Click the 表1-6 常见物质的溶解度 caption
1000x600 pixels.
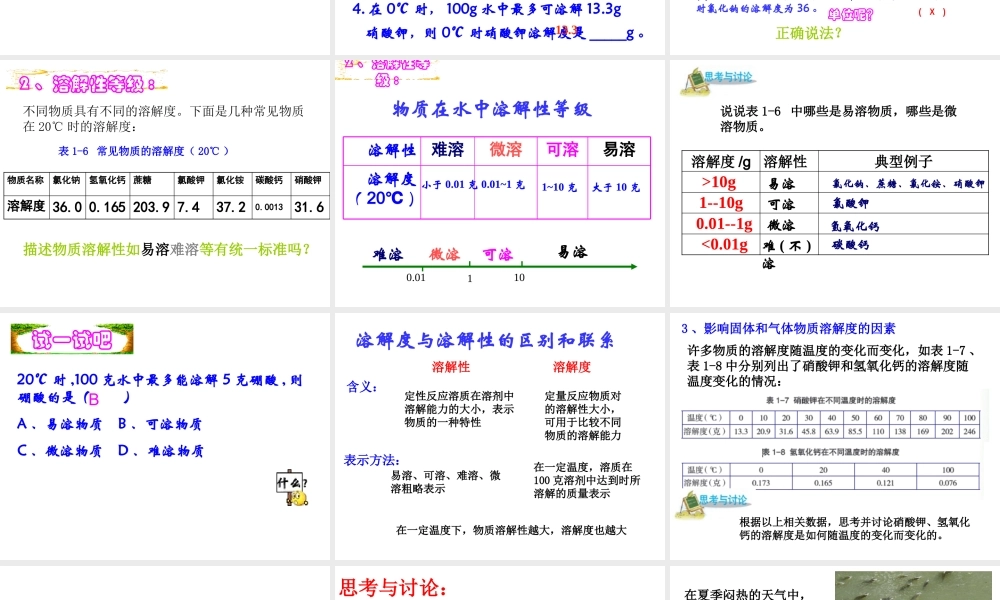tap(143, 151)
